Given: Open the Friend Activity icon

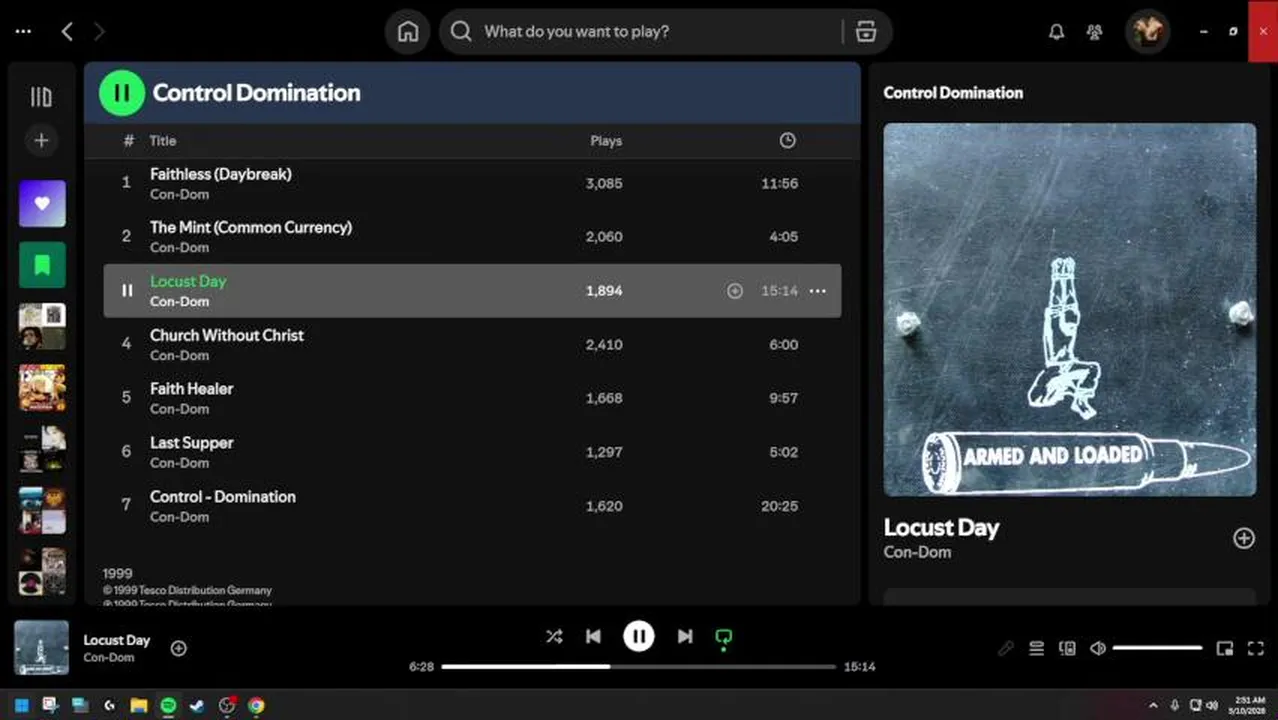Looking at the screenshot, I should tap(1094, 32).
